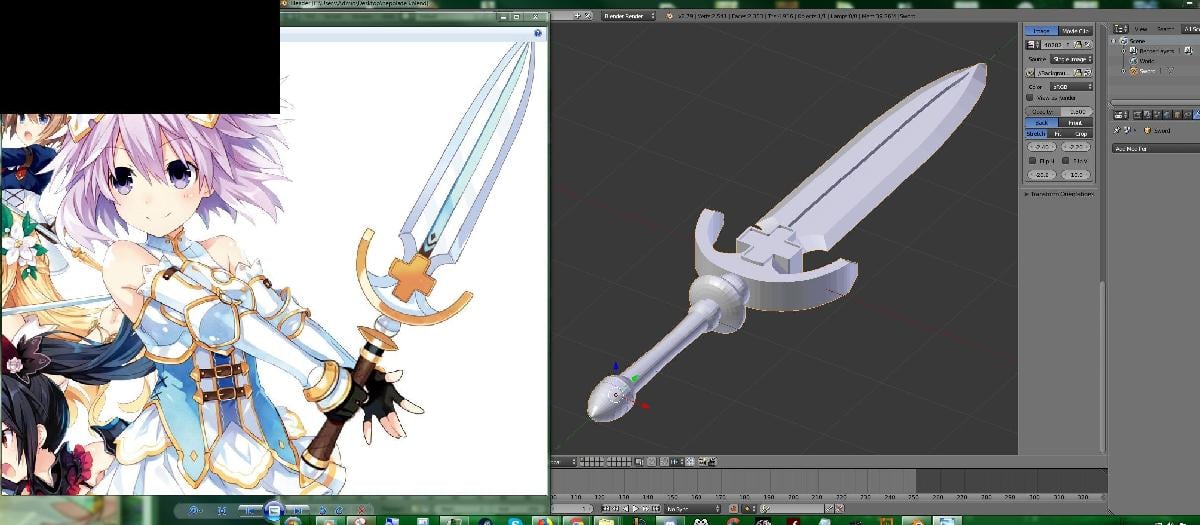Open the Scene properties tab icon
Screen dimensions: 1200x525
pos(1157,114)
